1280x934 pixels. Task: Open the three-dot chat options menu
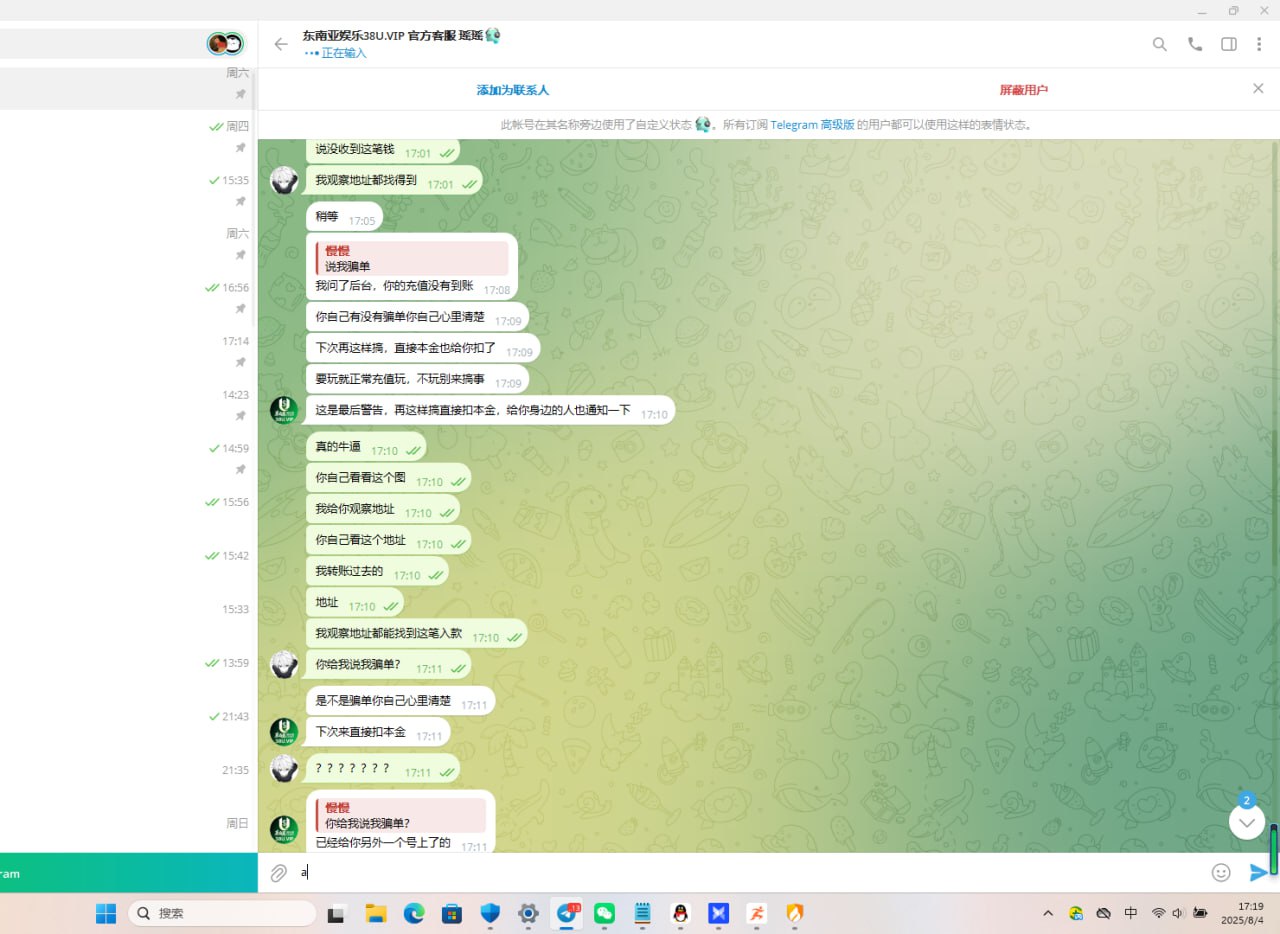[1259, 44]
